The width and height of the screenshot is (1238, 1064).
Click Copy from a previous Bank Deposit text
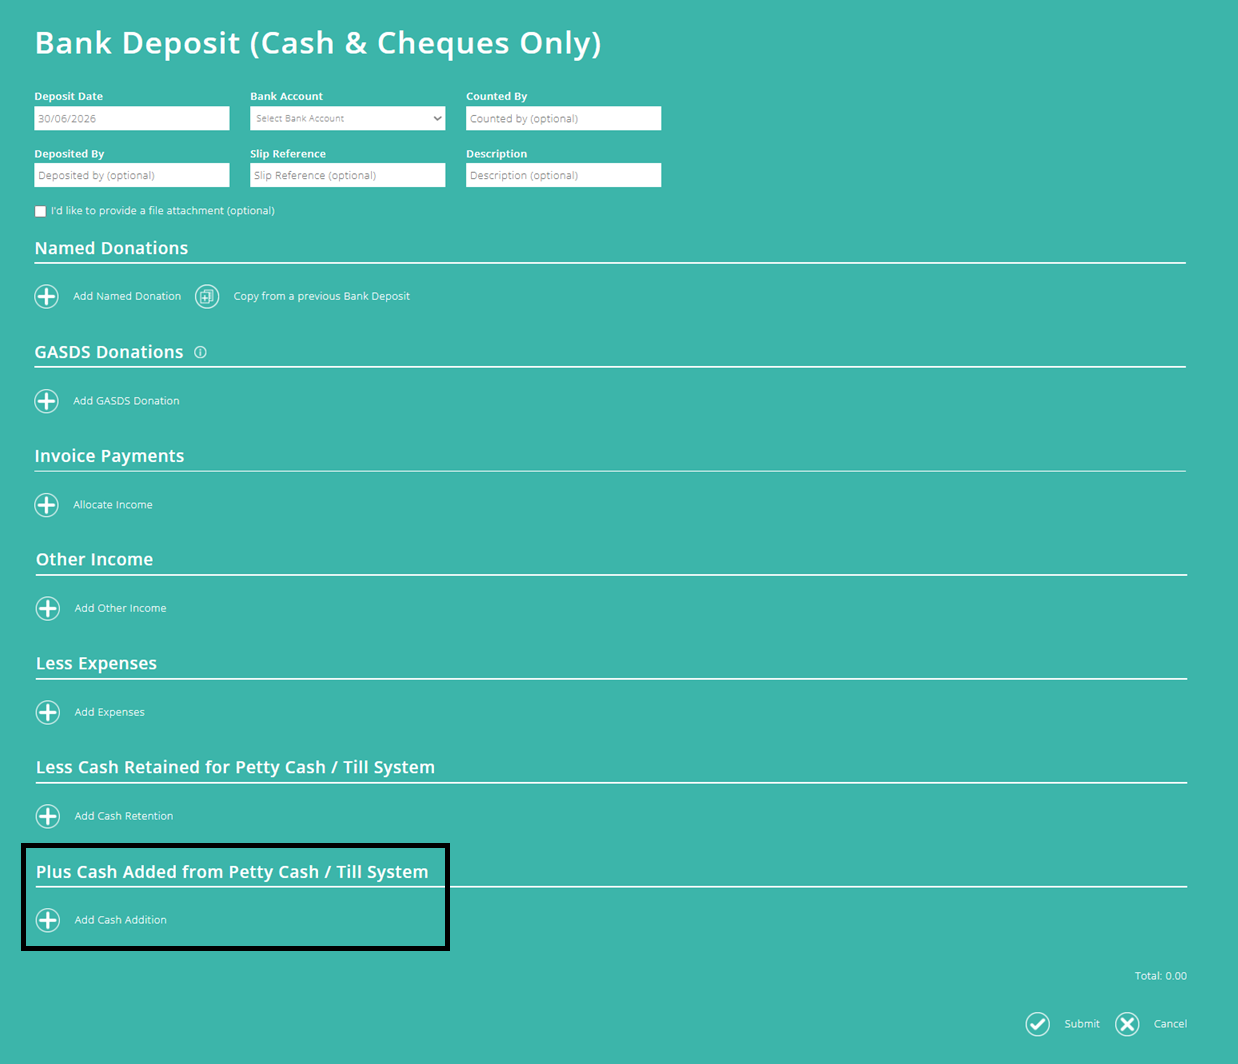tap(322, 296)
